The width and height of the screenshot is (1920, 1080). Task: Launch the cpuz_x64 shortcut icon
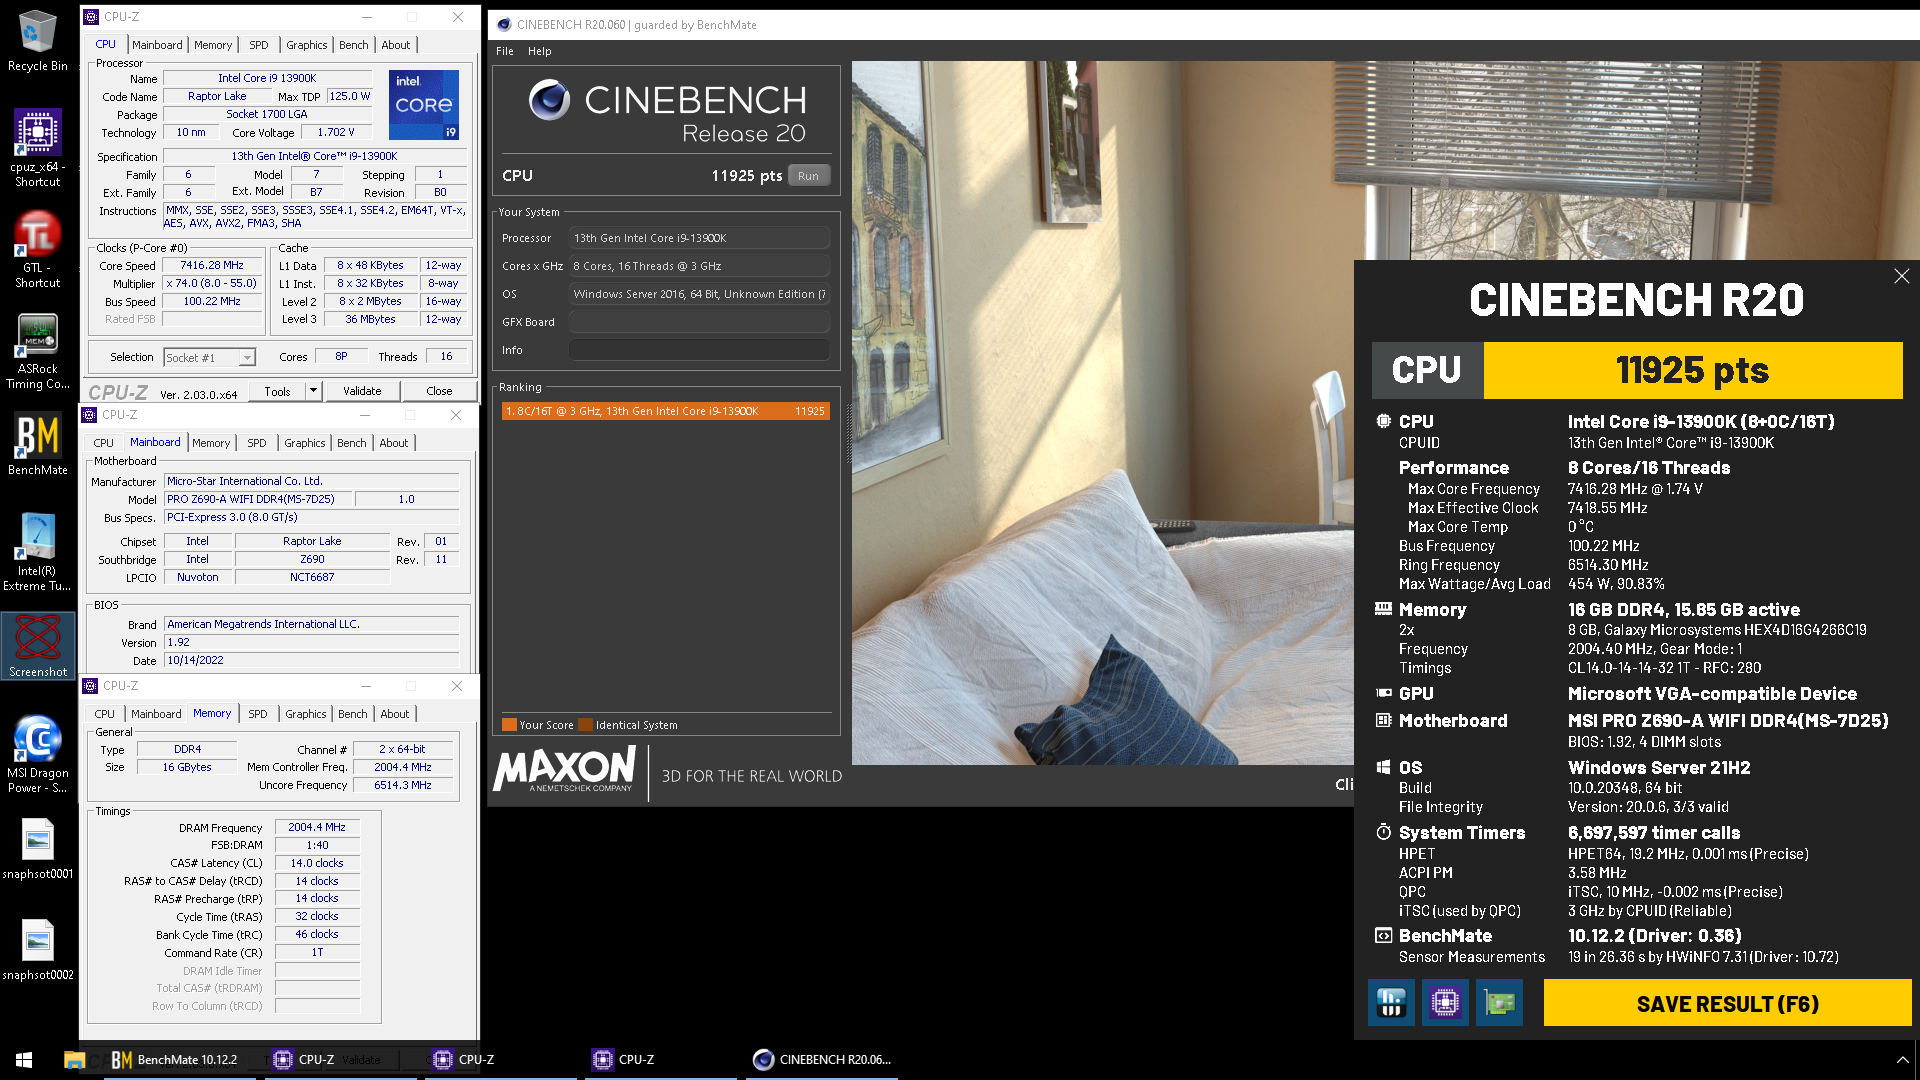point(38,148)
